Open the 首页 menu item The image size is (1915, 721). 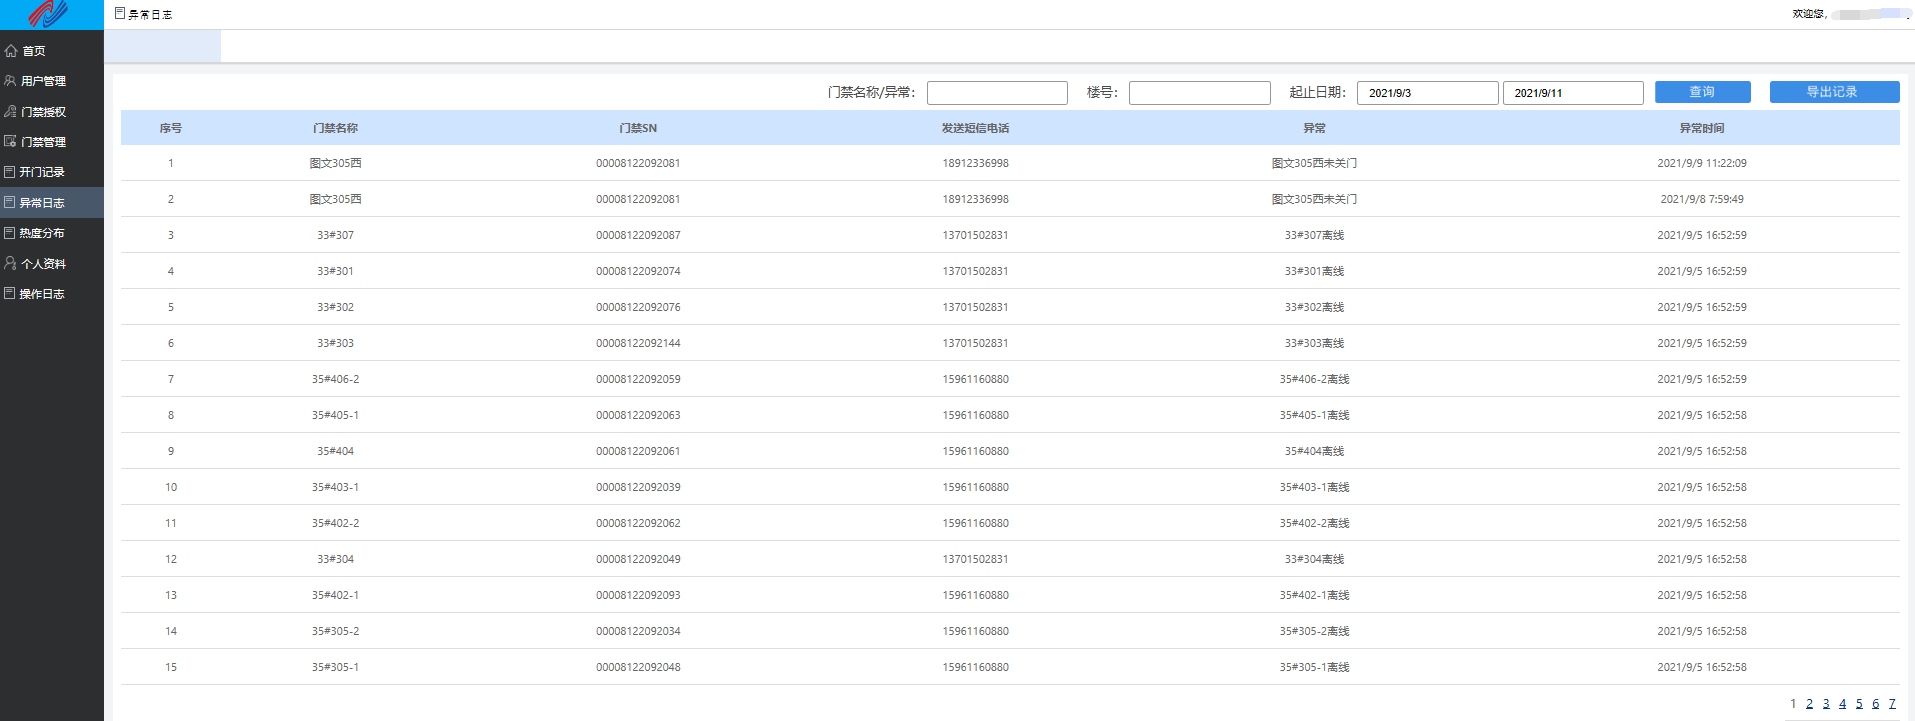point(34,51)
